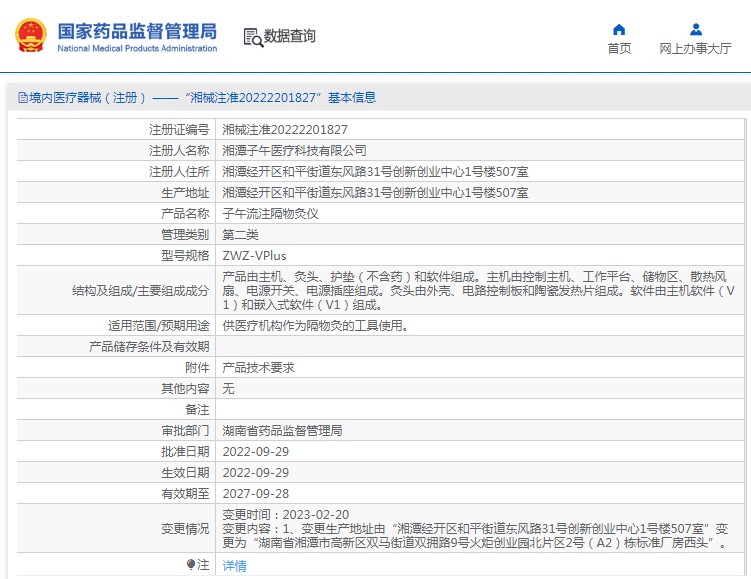Image resolution: width=751 pixels, height=579 pixels.
Task: Click the 附件 label
Action: 197,367
